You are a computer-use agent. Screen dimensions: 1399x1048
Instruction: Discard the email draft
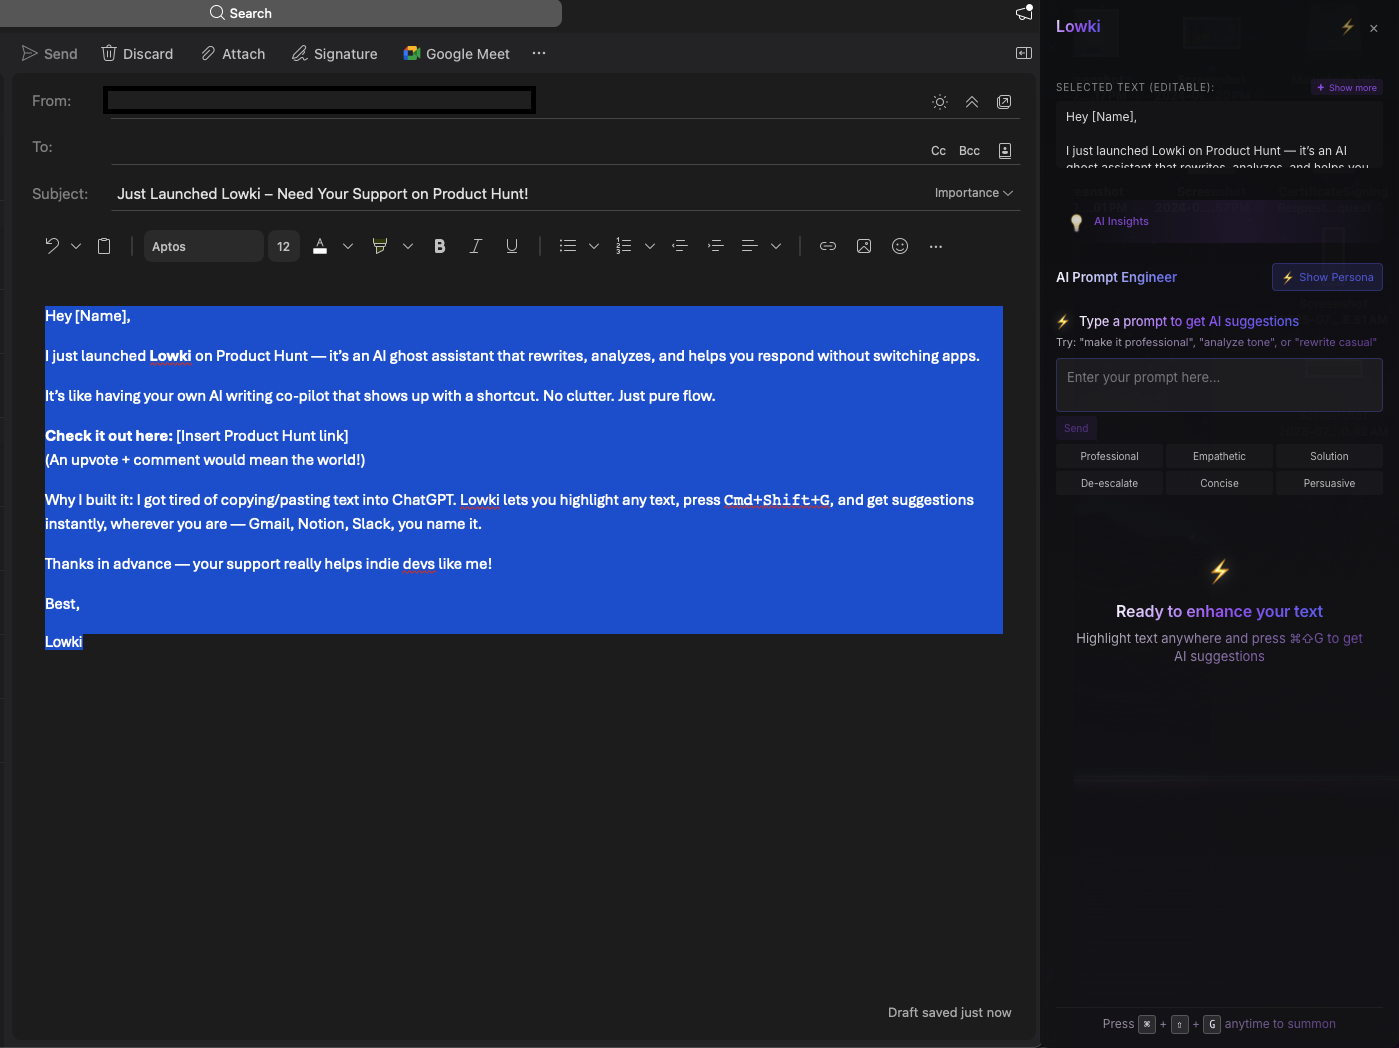coord(137,54)
